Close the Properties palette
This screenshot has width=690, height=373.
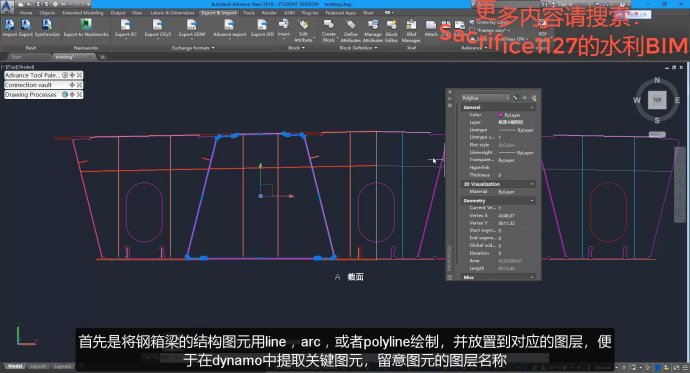click(x=450, y=92)
